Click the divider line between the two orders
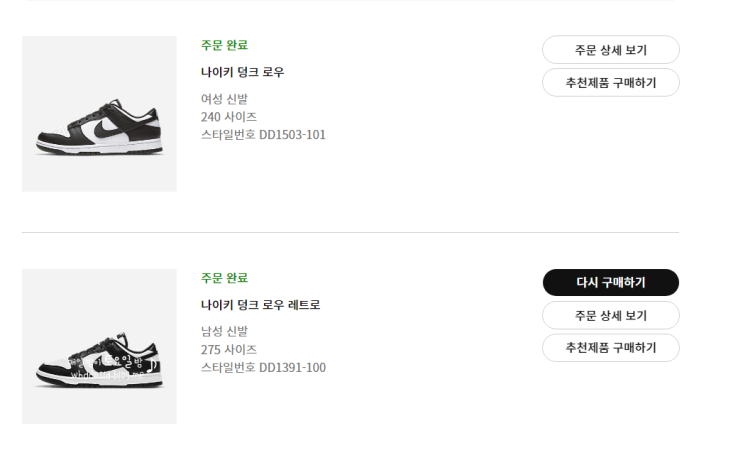This screenshot has height=460, width=743. click(350, 232)
